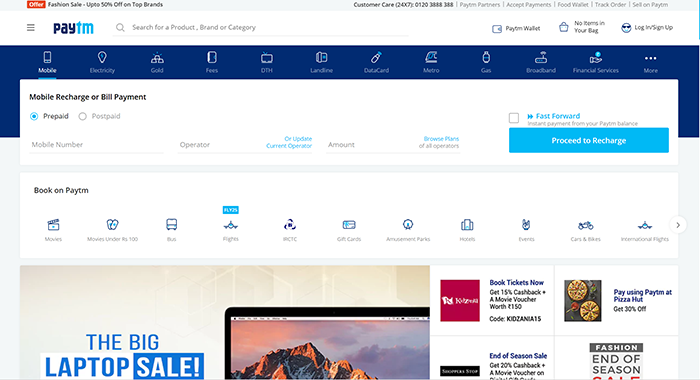Expand the More categories menu

650,63
